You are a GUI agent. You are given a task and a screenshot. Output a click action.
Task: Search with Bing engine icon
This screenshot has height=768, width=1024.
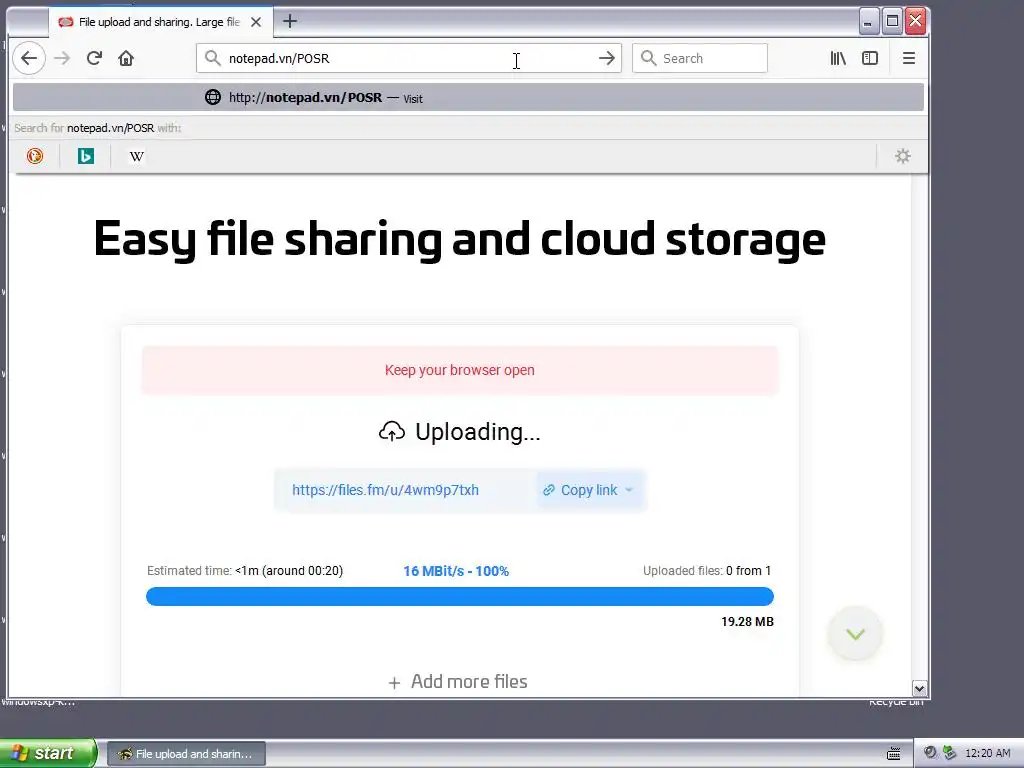pos(86,156)
